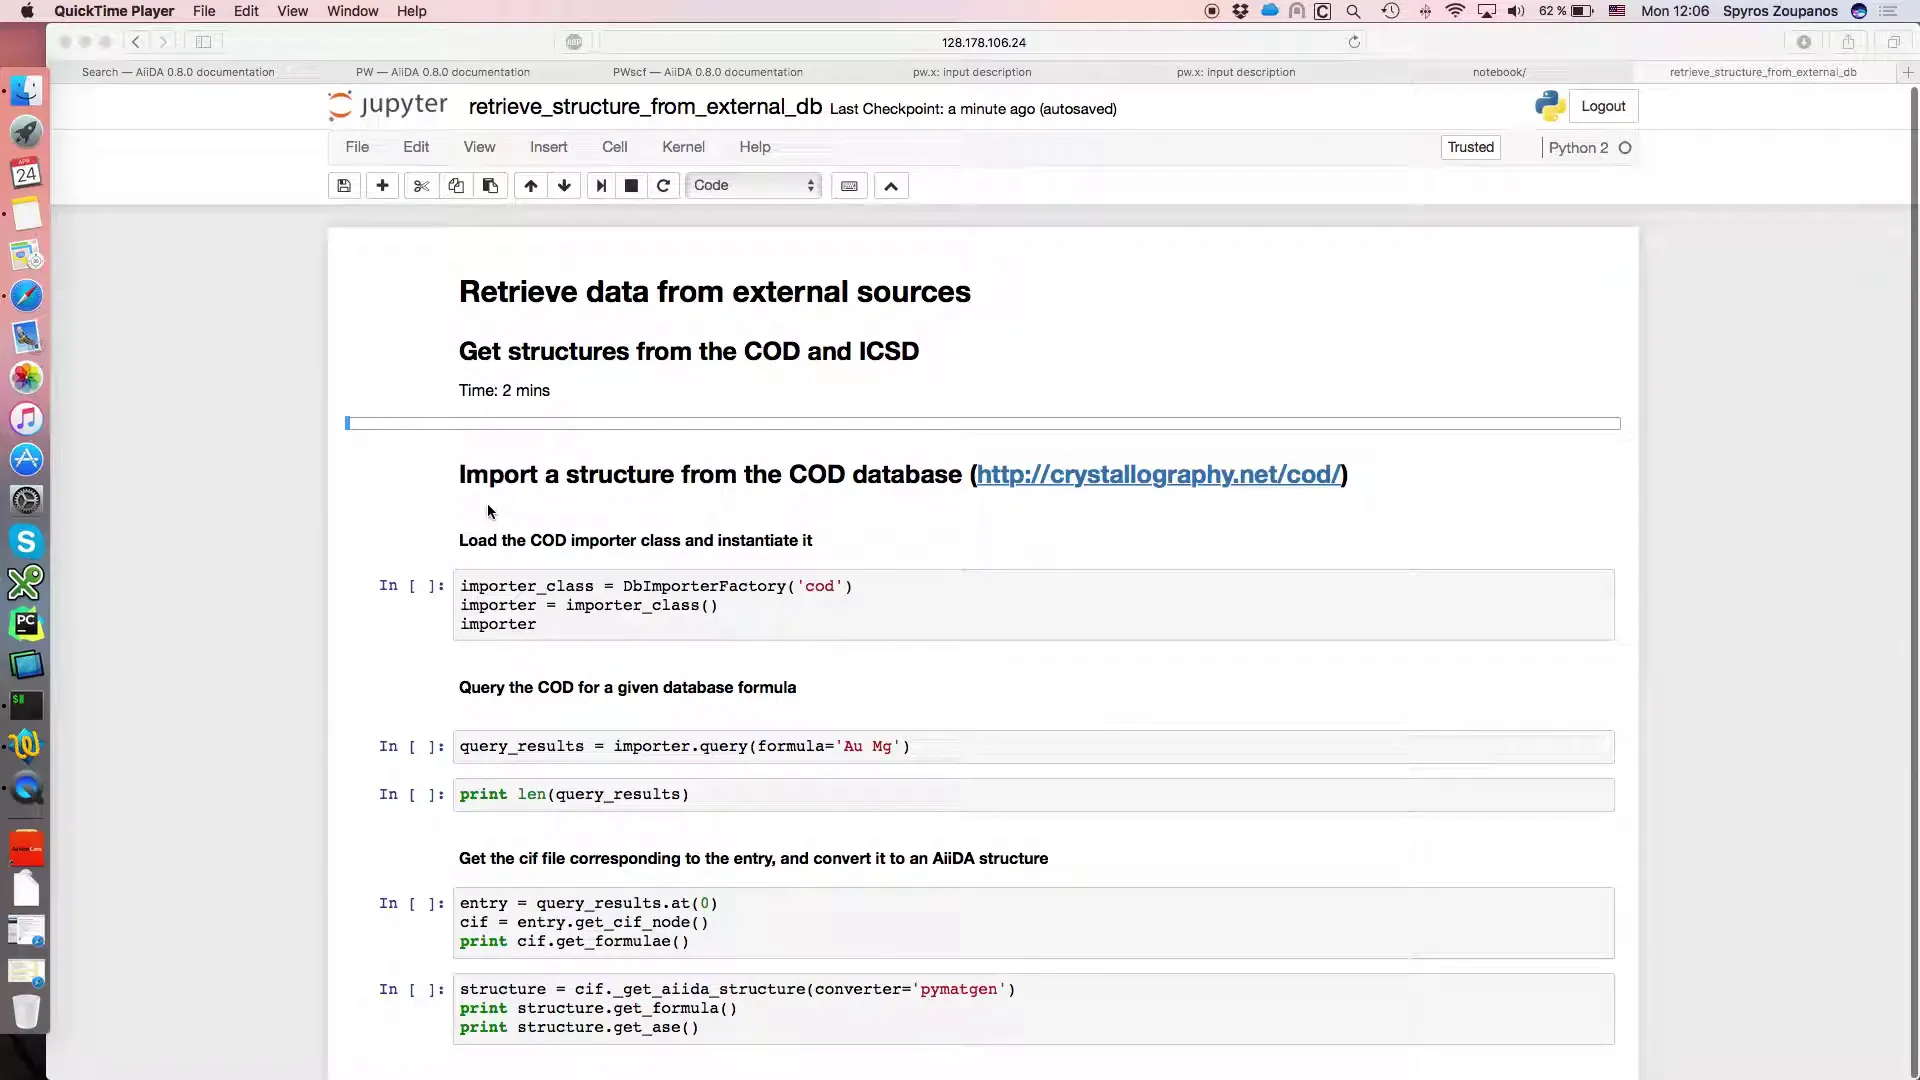Copy selected cells icon
Viewport: 1920px width, 1080px height.
point(456,186)
